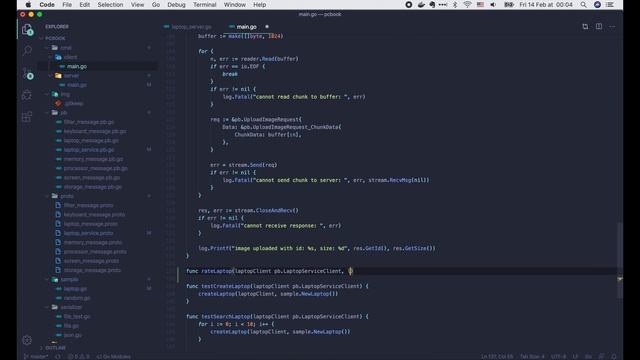Click the Wi-Fi icon in menu bar
The image size is (640, 360).
(467, 4)
